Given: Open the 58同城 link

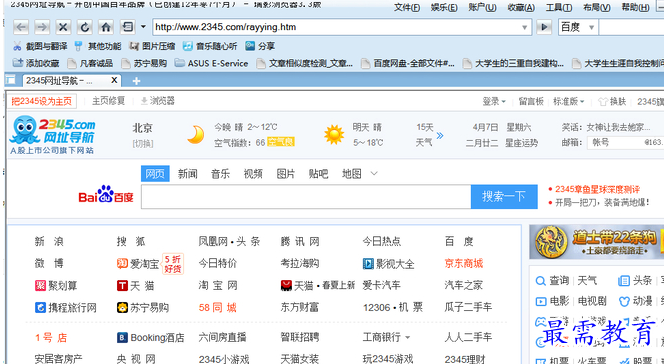Looking at the screenshot, I should click(217, 307).
